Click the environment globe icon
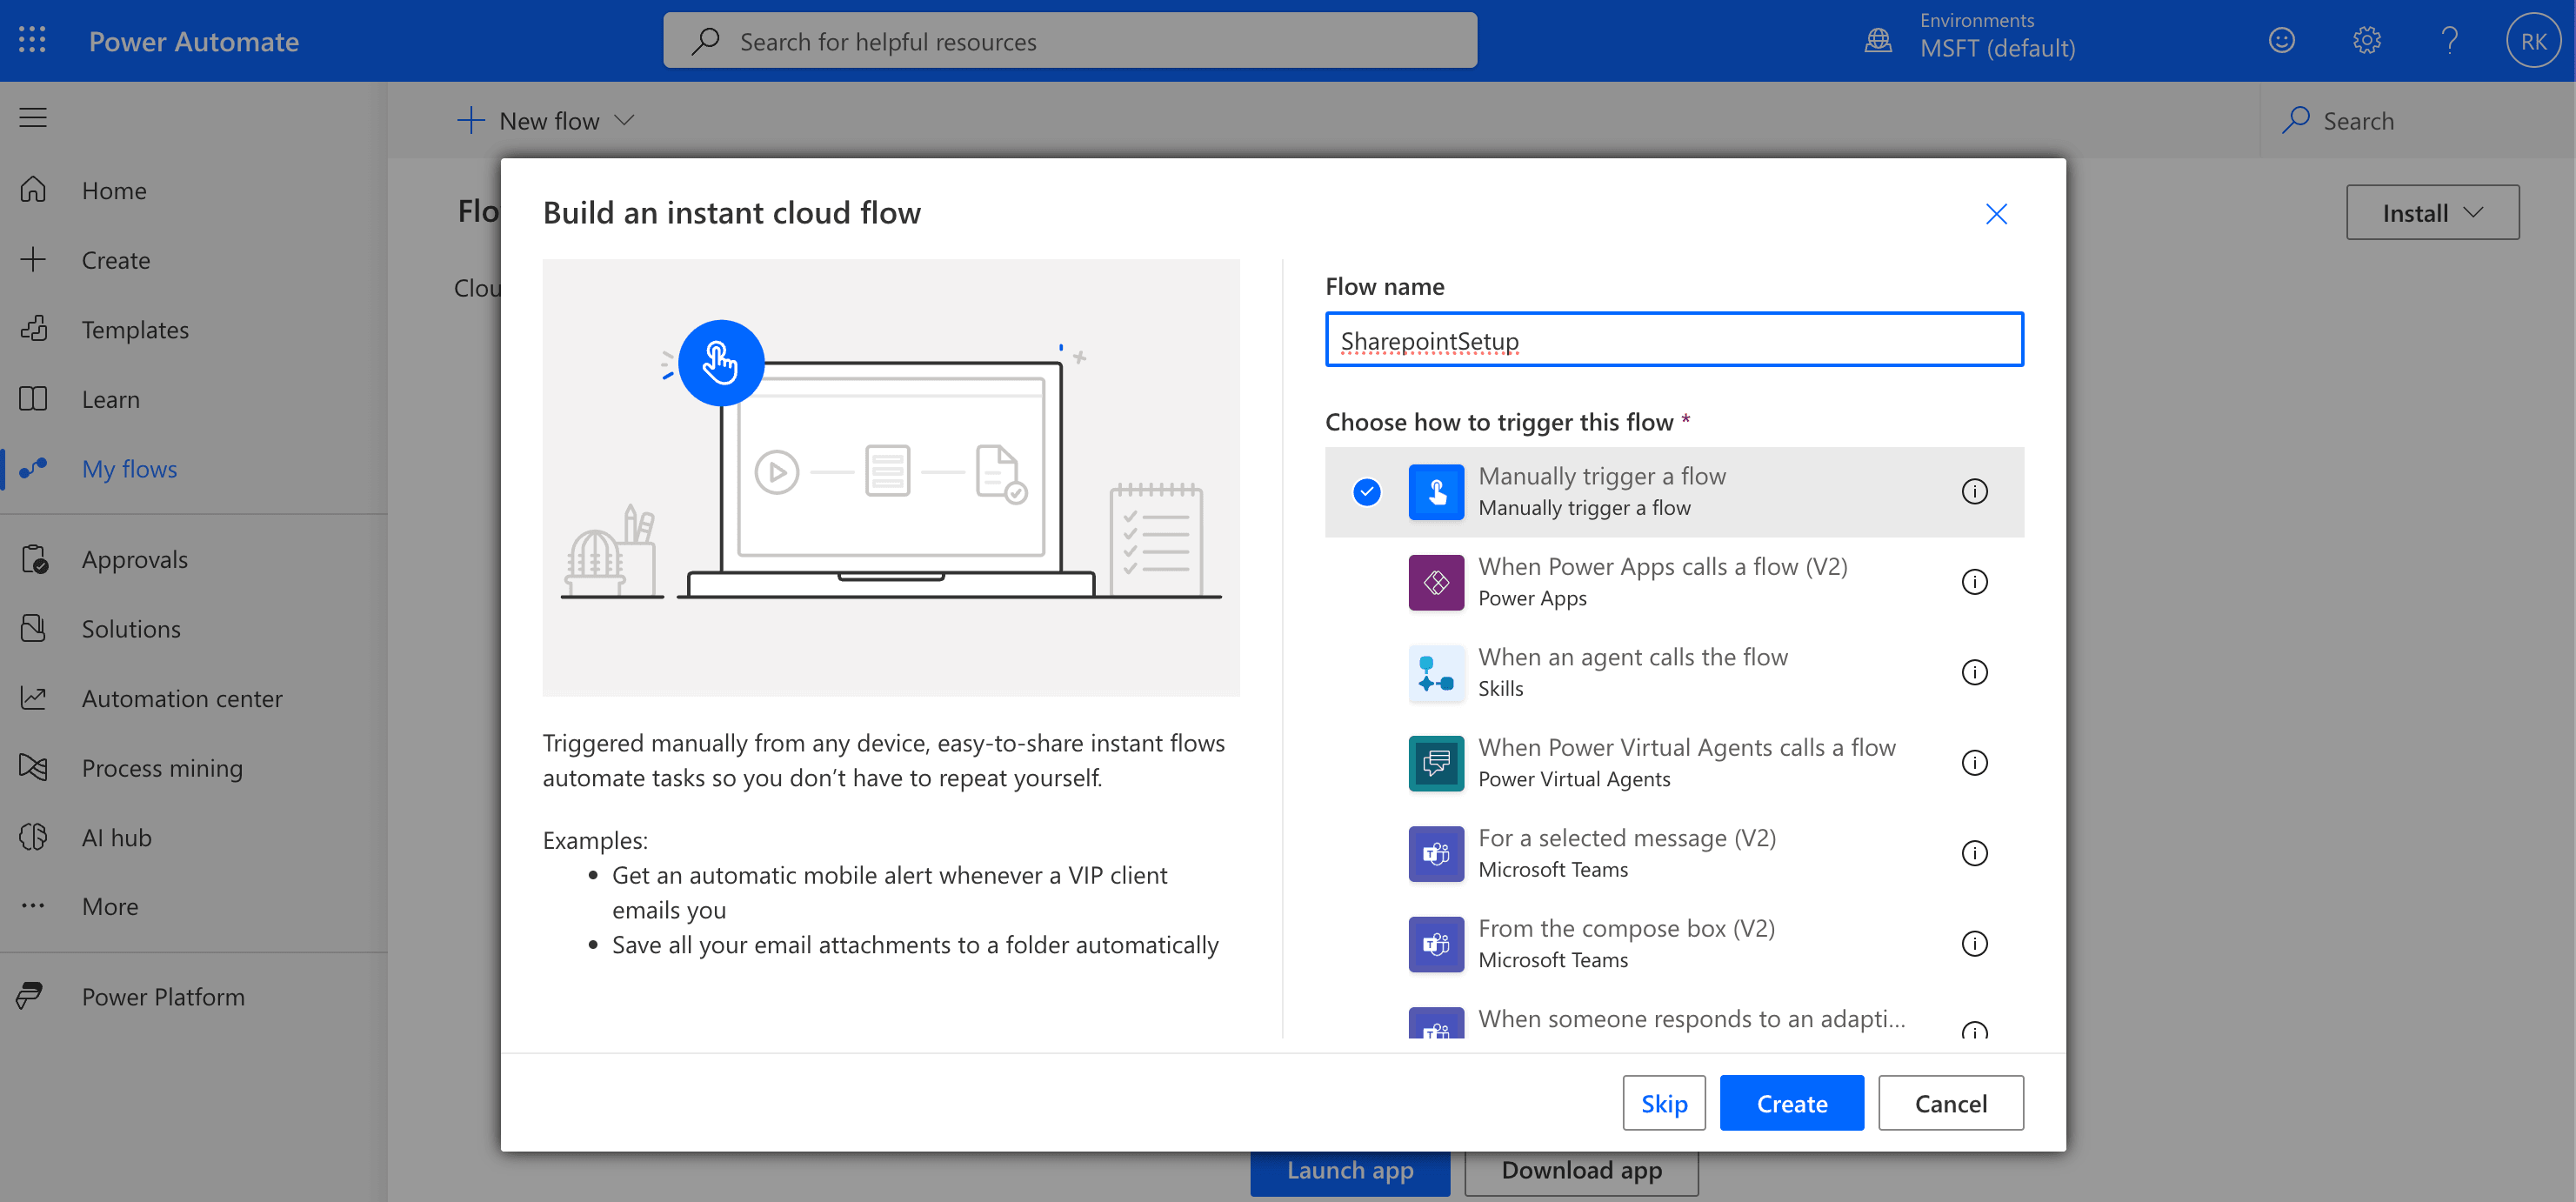The height and width of the screenshot is (1202, 2576). [x=1878, y=40]
